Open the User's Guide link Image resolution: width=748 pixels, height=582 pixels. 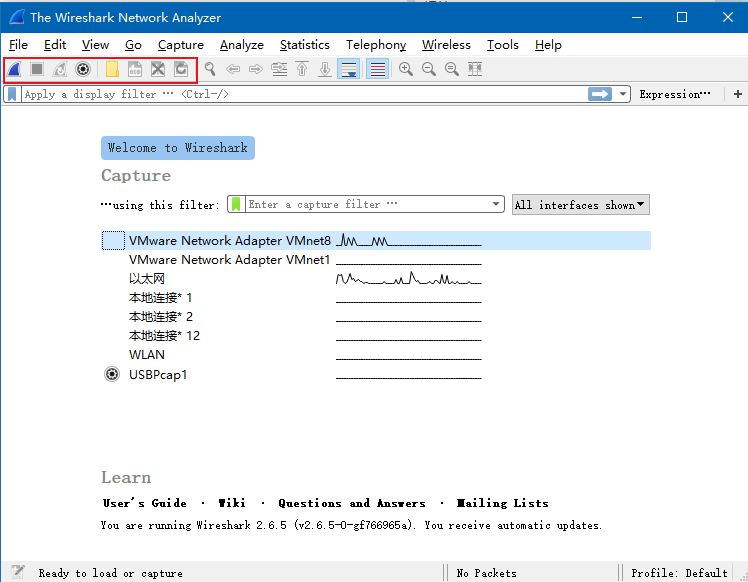click(145, 503)
